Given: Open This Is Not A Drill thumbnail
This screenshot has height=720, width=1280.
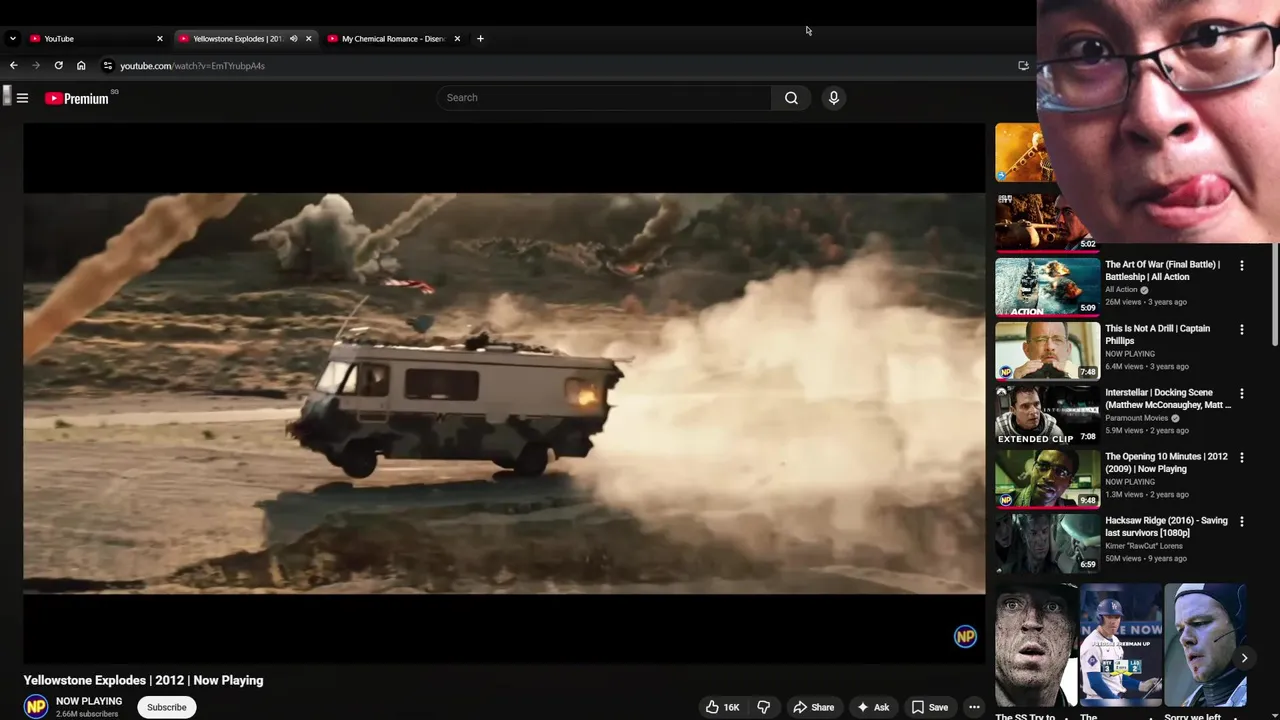Looking at the screenshot, I should [x=1047, y=351].
